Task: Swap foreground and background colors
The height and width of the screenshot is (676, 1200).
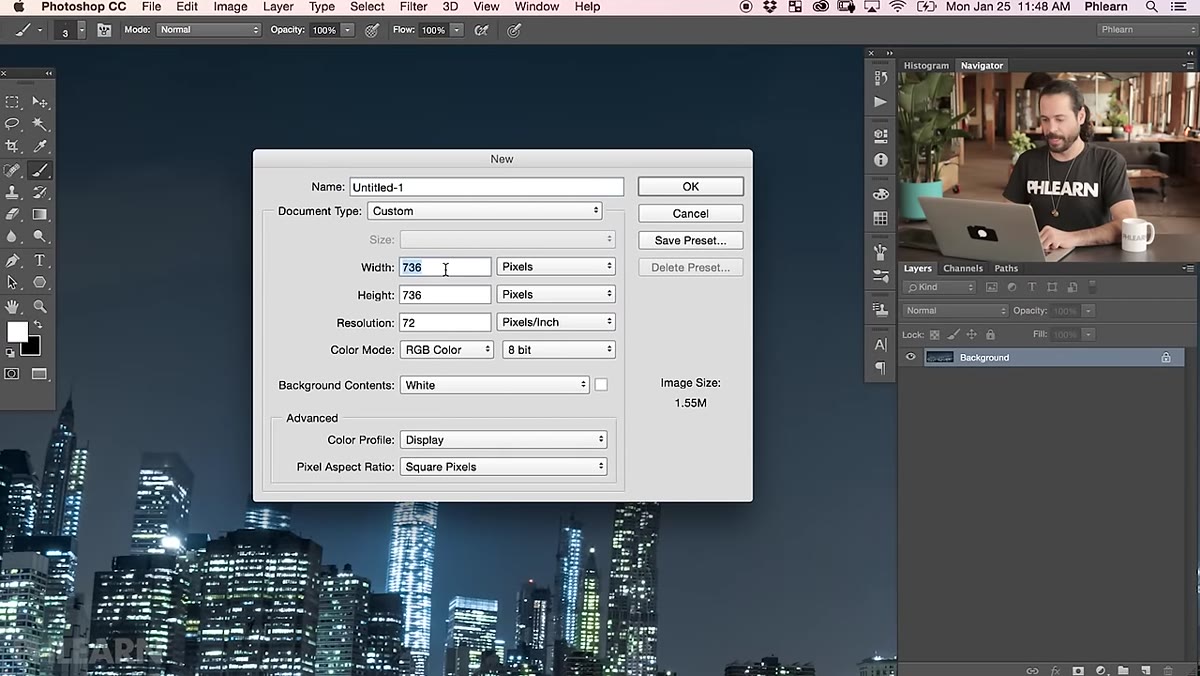Action: [37, 325]
